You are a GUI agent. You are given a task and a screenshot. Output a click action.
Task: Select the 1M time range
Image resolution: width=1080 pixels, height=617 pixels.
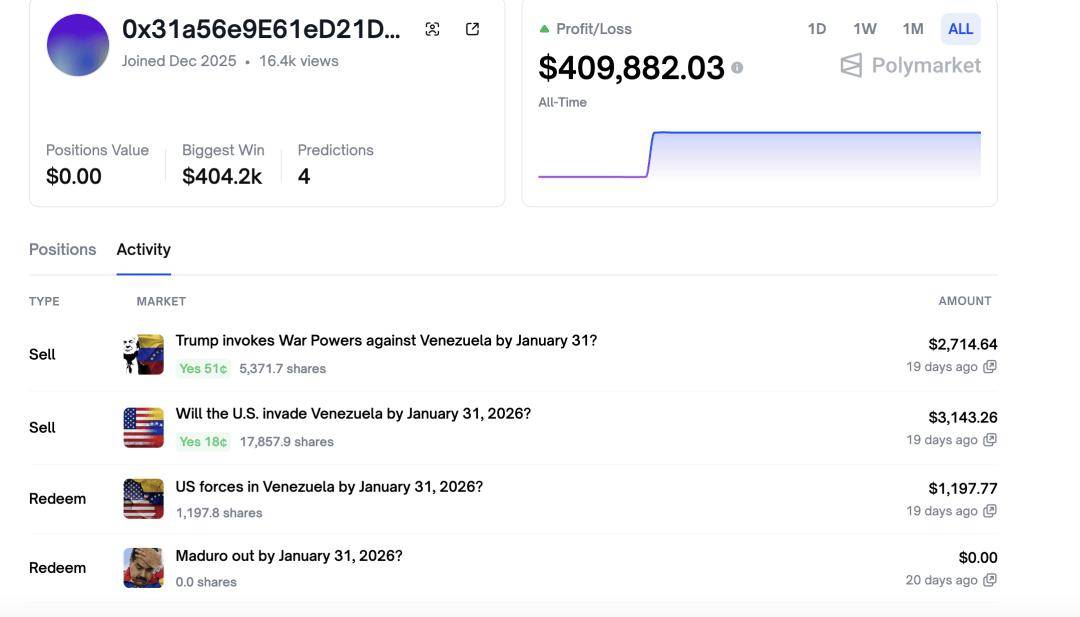point(912,29)
